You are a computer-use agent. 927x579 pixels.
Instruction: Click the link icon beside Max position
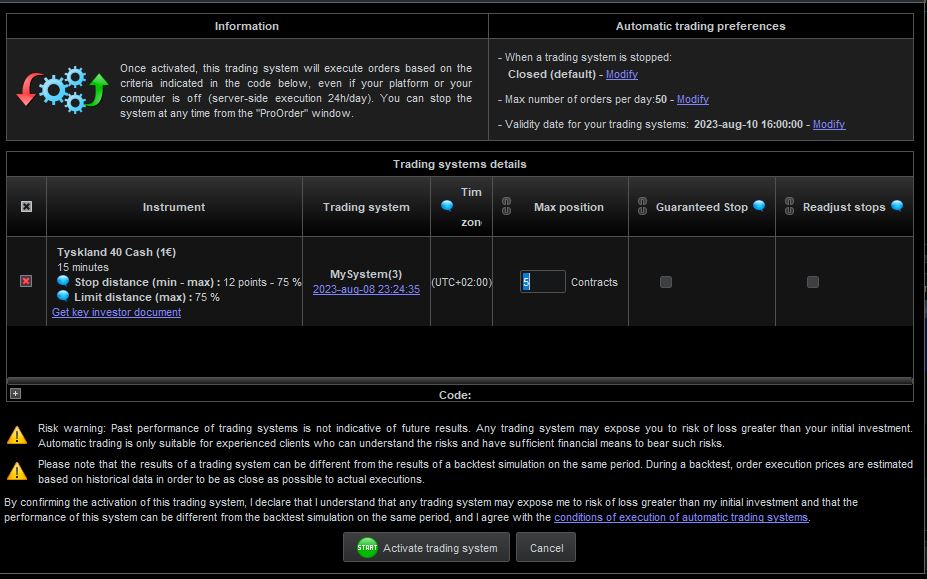point(507,206)
